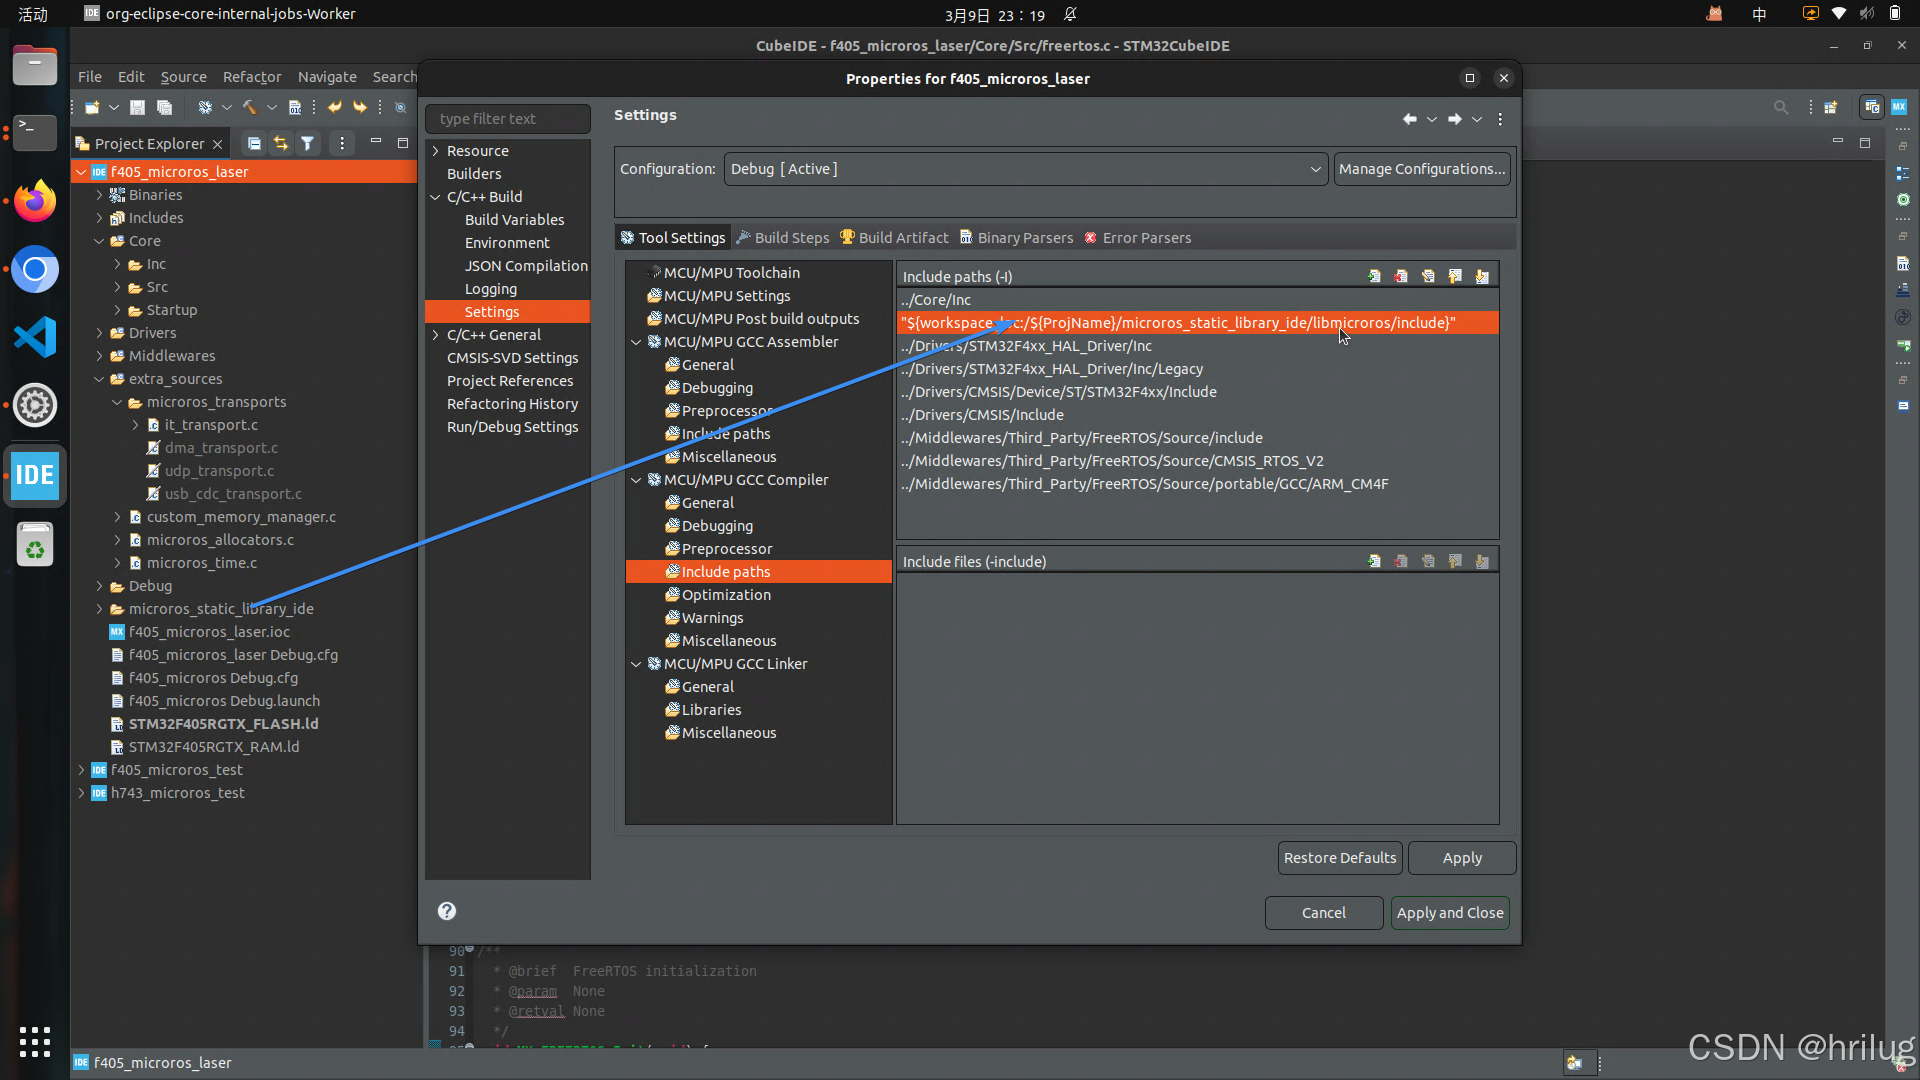The height and width of the screenshot is (1080, 1920).
Task: Open Visual Studio Code from dock
Action: point(35,337)
